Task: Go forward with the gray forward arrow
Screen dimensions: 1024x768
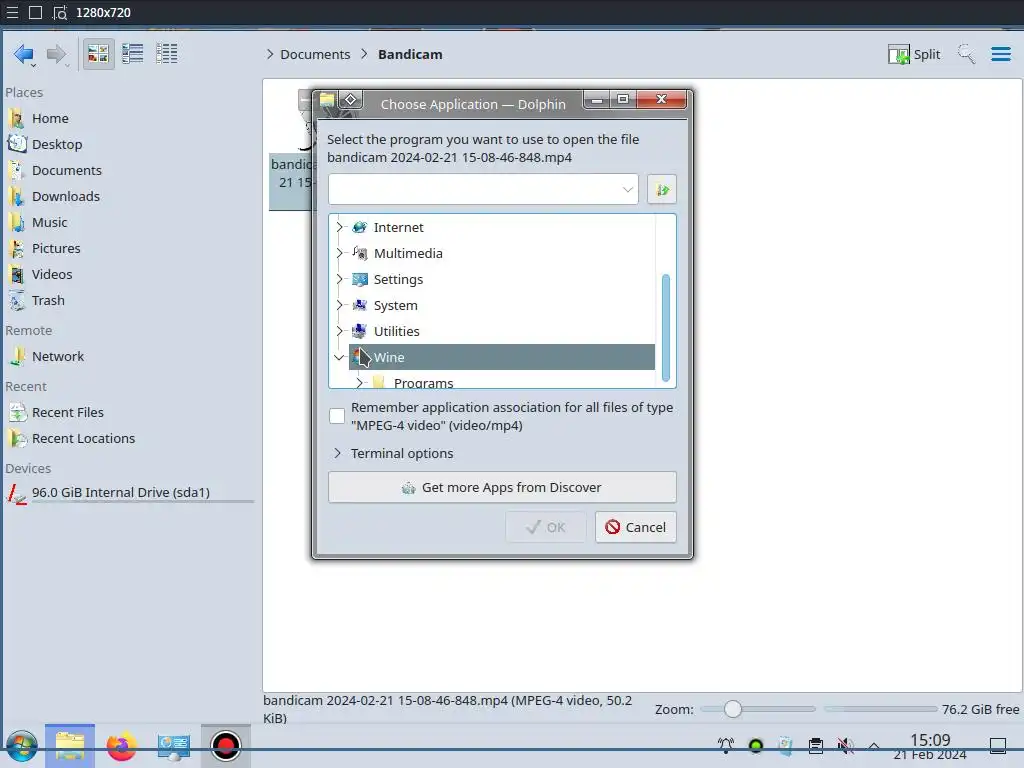Action: click(x=57, y=54)
